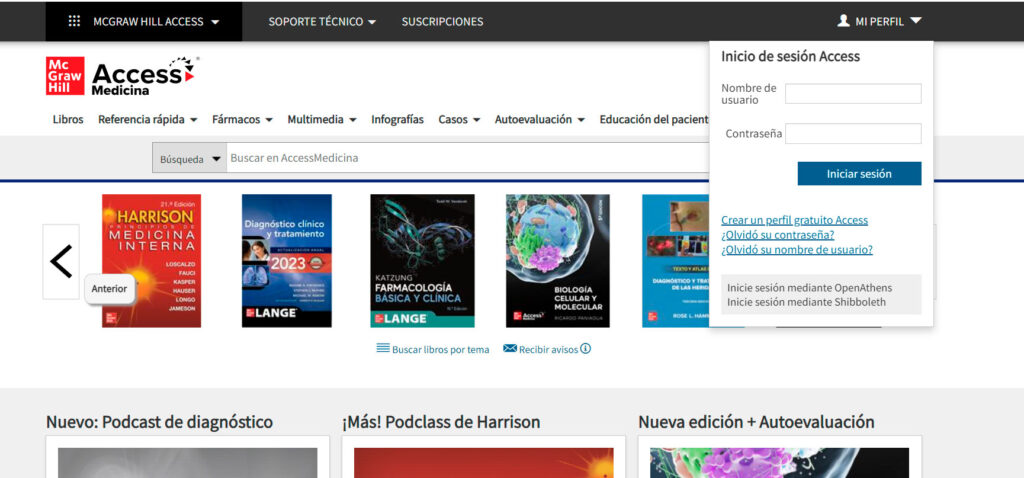The height and width of the screenshot is (478, 1024).
Task: Open the SOPORTE TÉCNICO menu
Action: 322,22
